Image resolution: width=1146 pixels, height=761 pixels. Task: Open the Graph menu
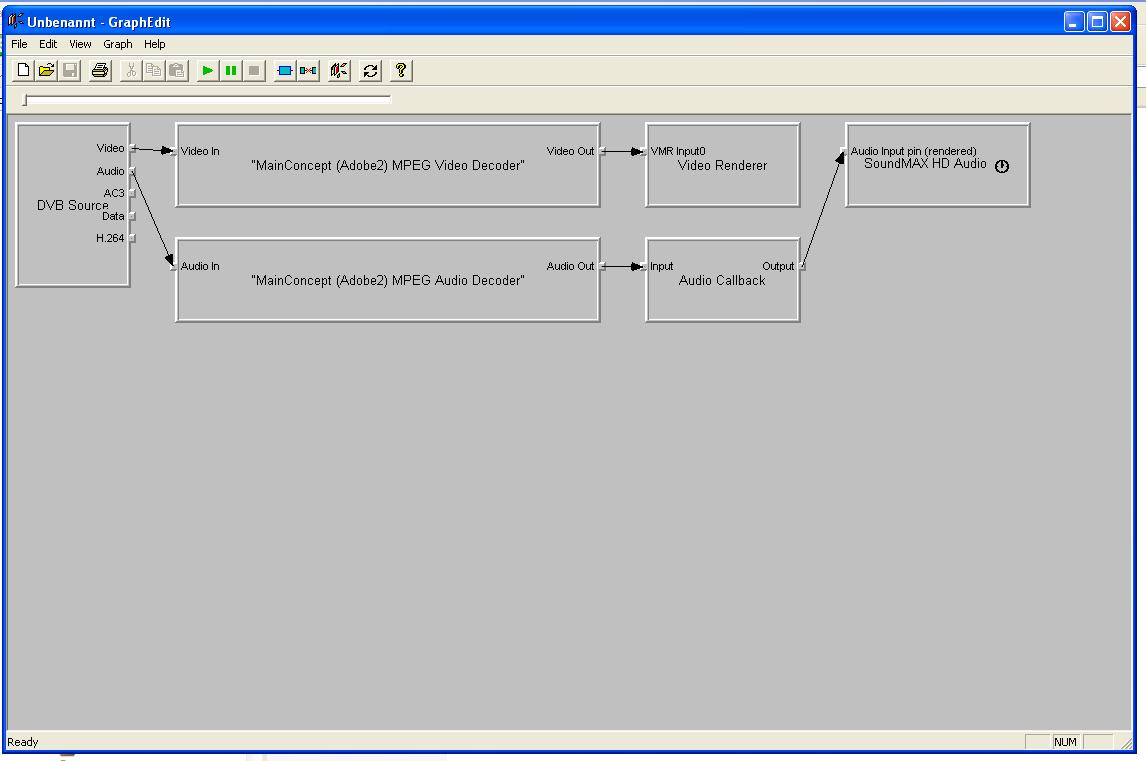point(117,44)
